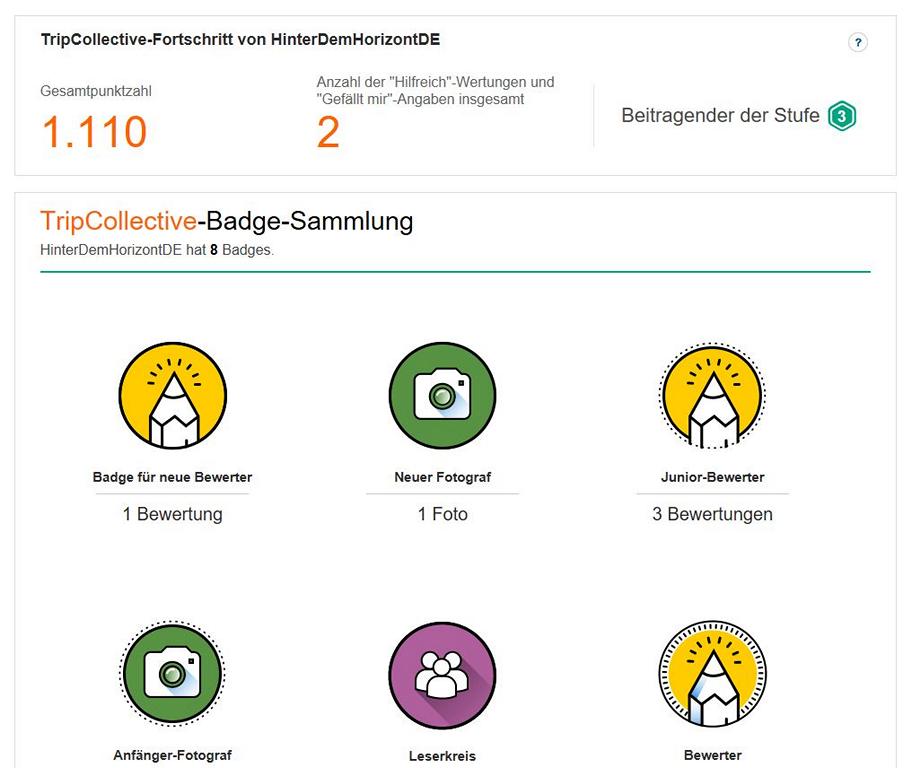This screenshot has width=912, height=768.
Task: Click the 'Anfänger-Fotograf' label
Action: click(173, 755)
